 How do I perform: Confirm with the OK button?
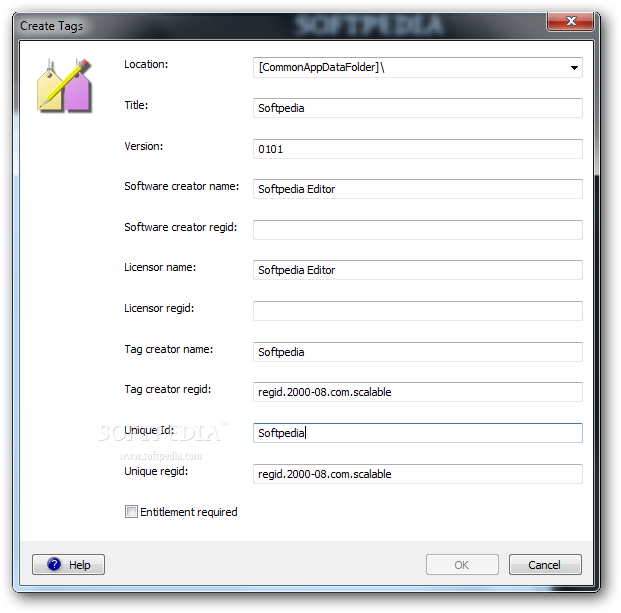coord(462,564)
